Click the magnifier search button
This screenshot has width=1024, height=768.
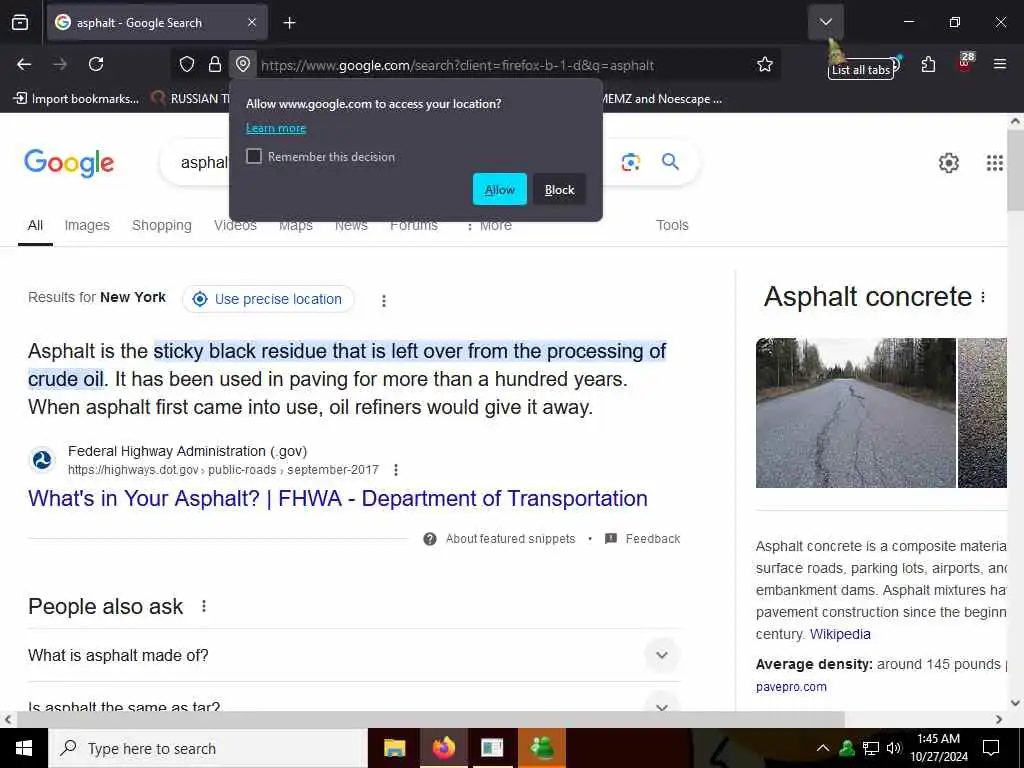[x=670, y=161]
